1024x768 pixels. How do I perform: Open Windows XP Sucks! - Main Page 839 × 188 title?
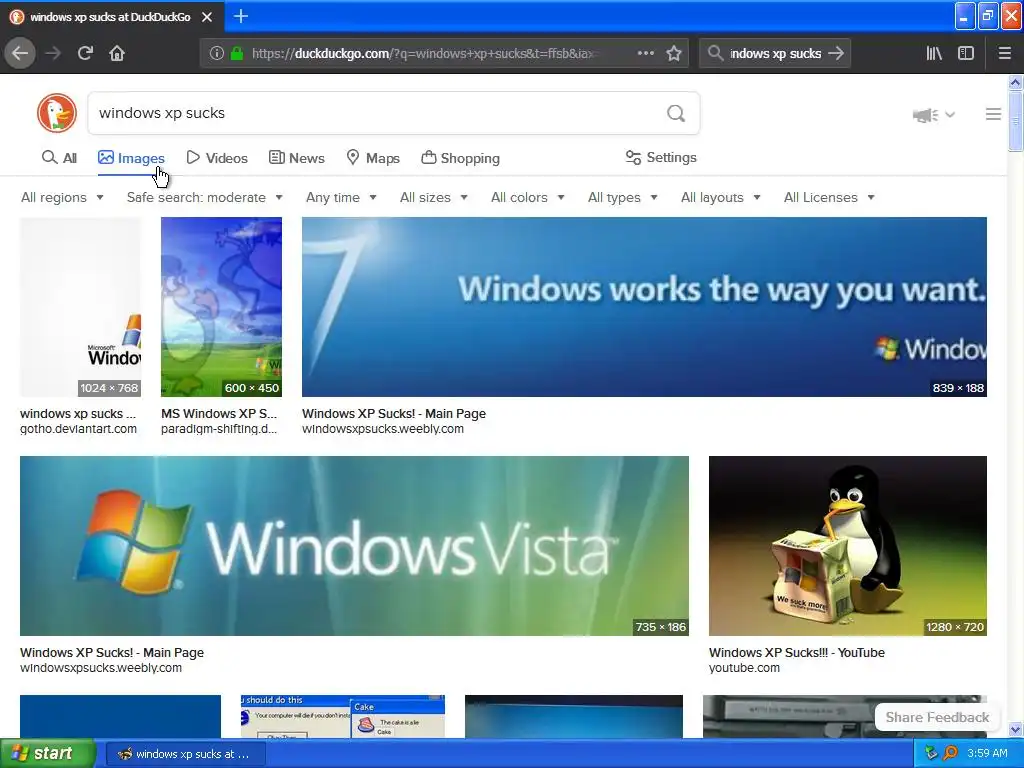tap(394, 413)
